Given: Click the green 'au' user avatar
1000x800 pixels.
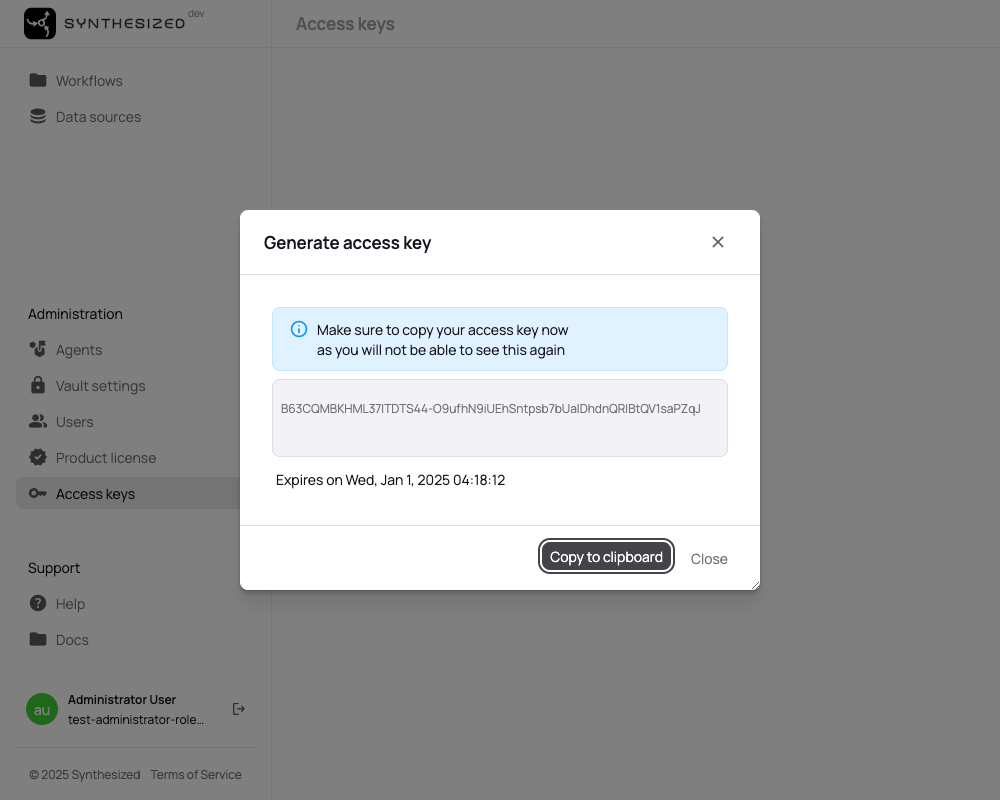Looking at the screenshot, I should (42, 709).
